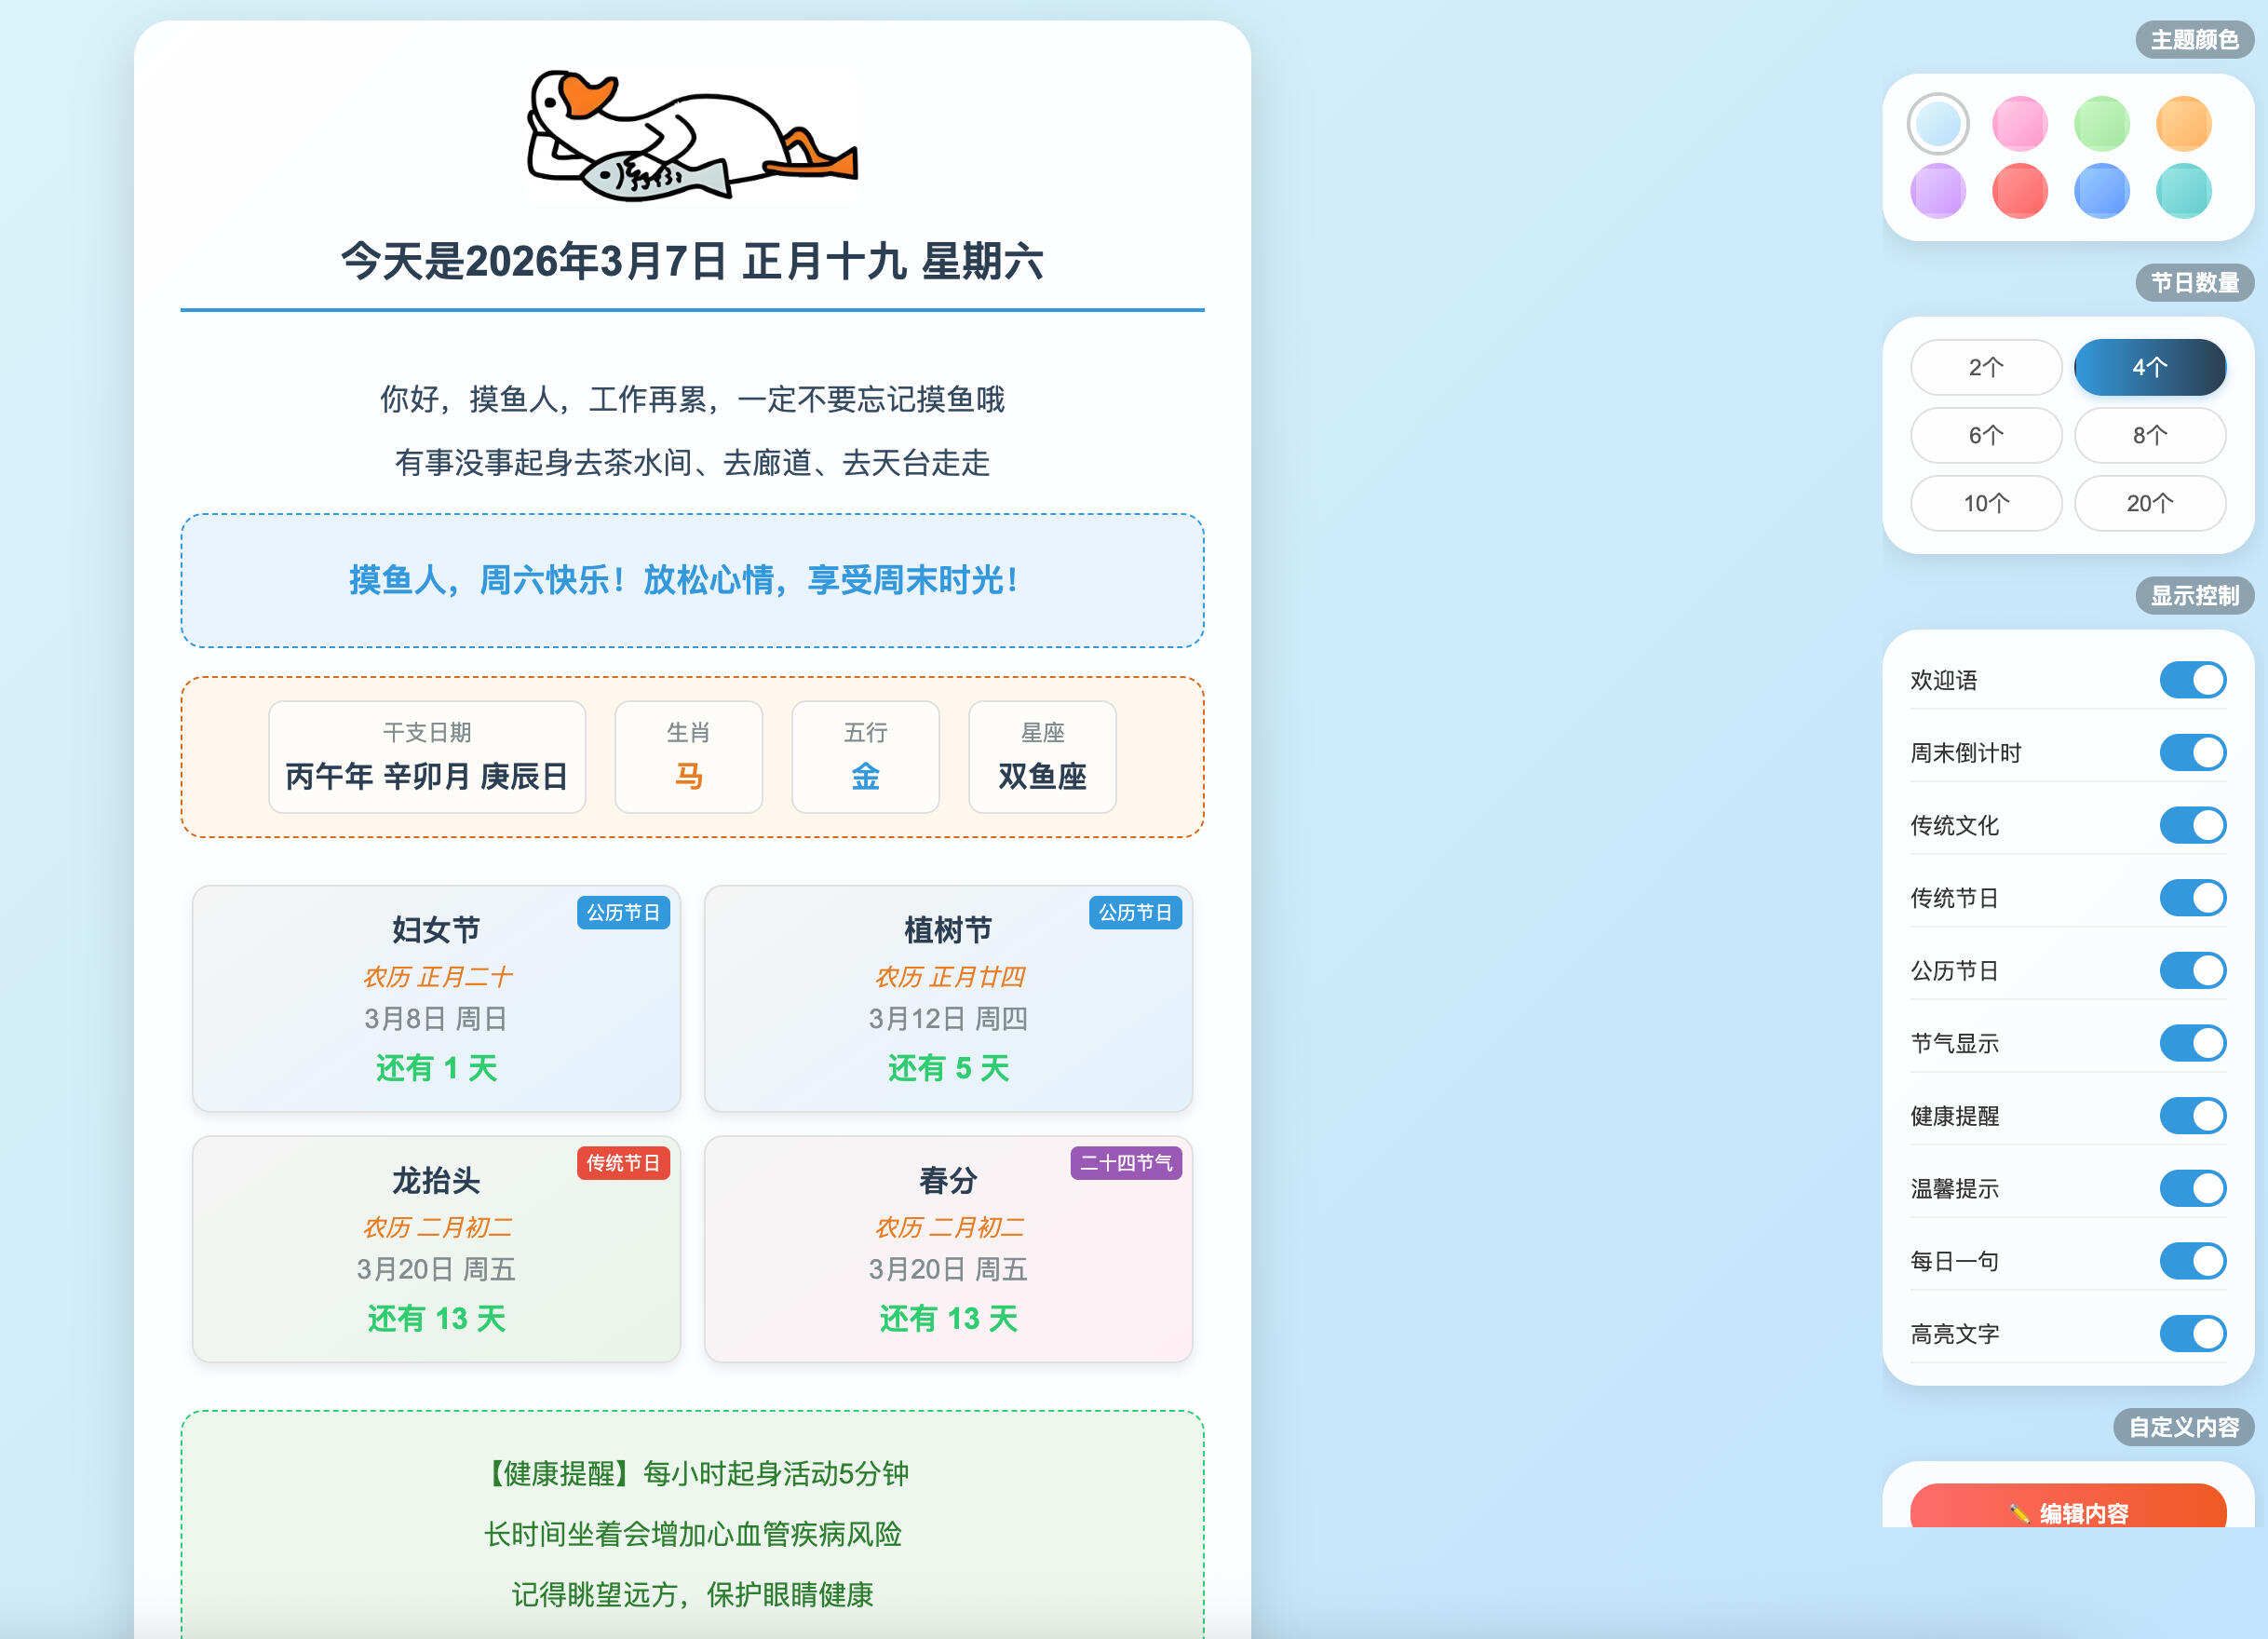Disable the 欢迎语 toggle
This screenshot has height=1639, width=2268.
click(2193, 680)
